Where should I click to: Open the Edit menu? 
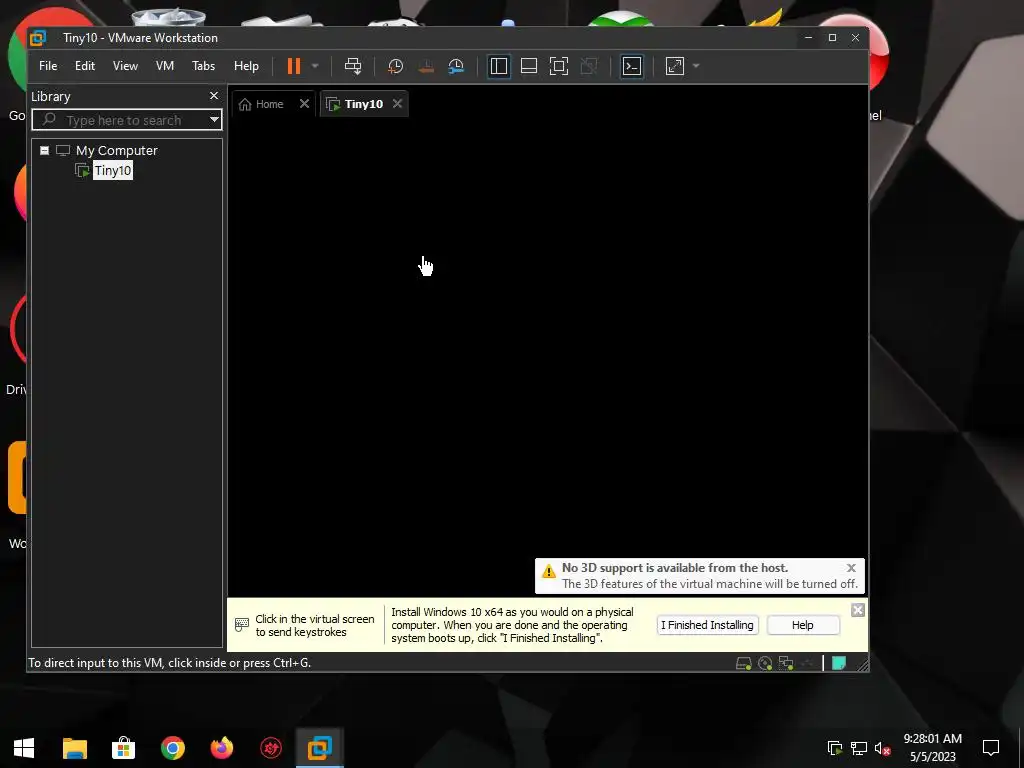85,66
